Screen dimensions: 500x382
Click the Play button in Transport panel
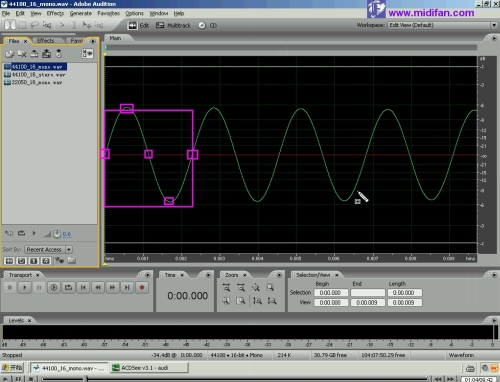pos(24,287)
